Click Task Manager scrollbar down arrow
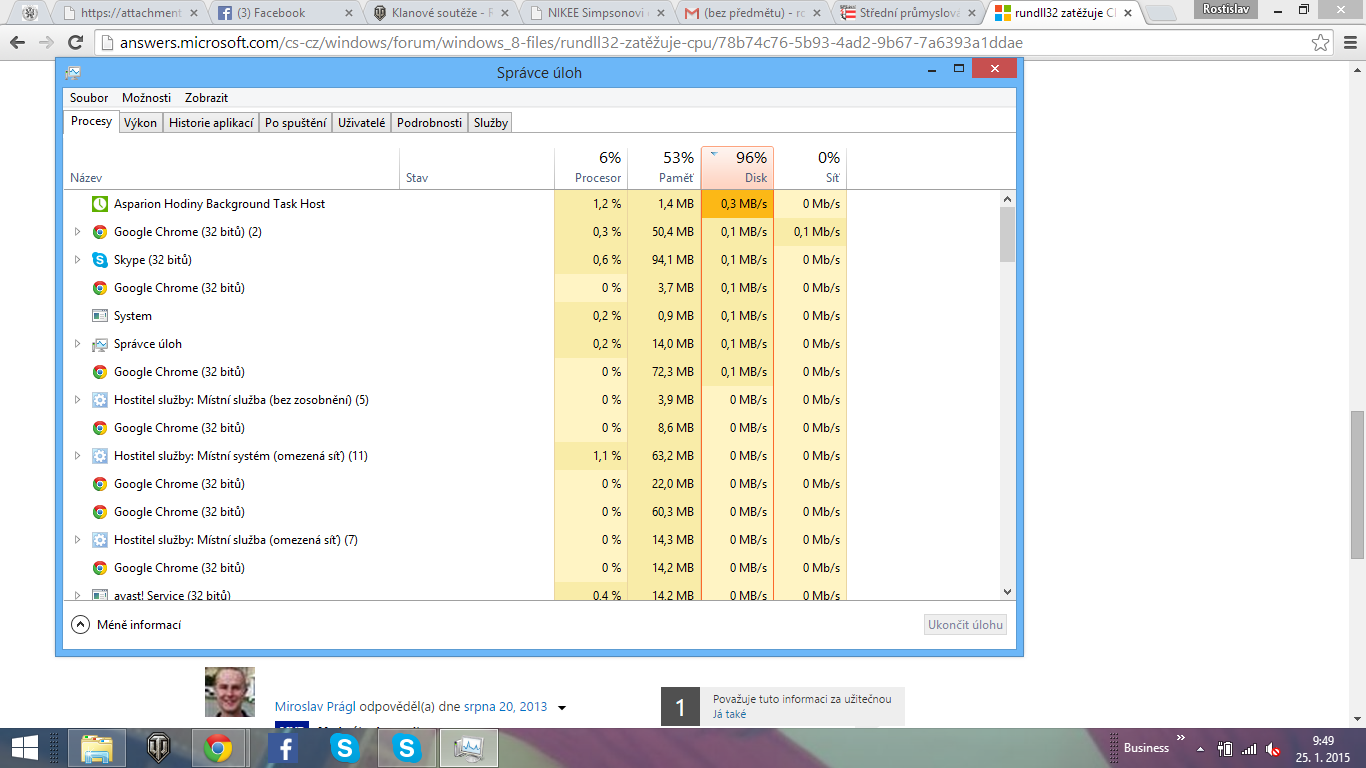This screenshot has width=1366, height=768. (x=1007, y=592)
